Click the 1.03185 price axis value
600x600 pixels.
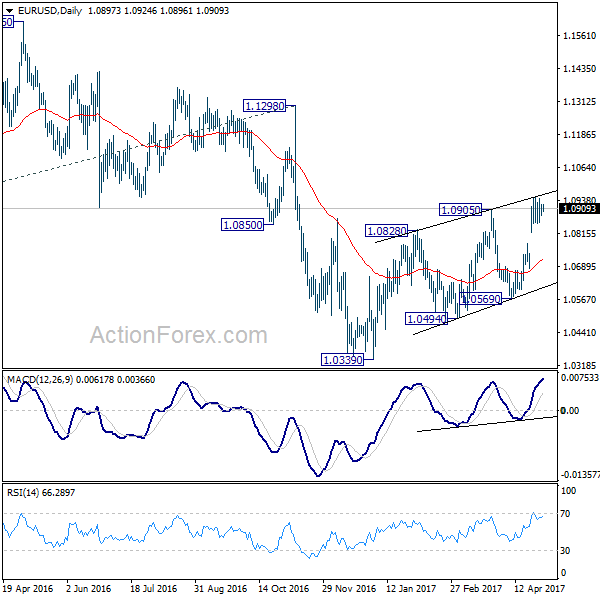click(580, 365)
